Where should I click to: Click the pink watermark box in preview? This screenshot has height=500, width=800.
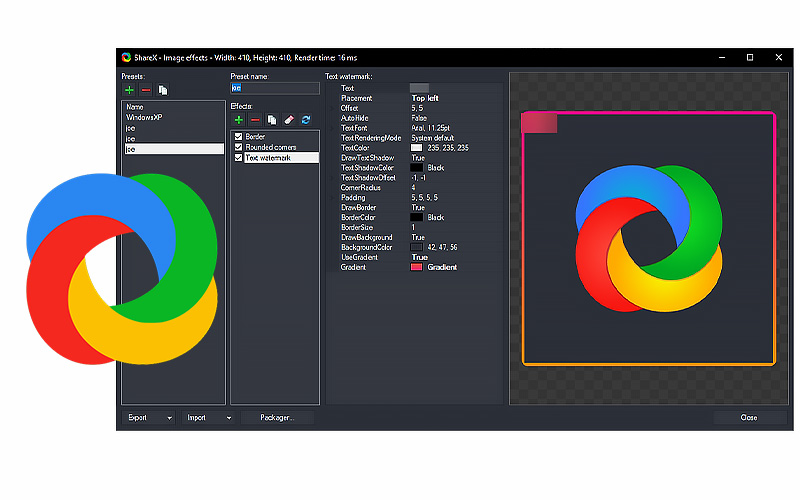(539, 123)
